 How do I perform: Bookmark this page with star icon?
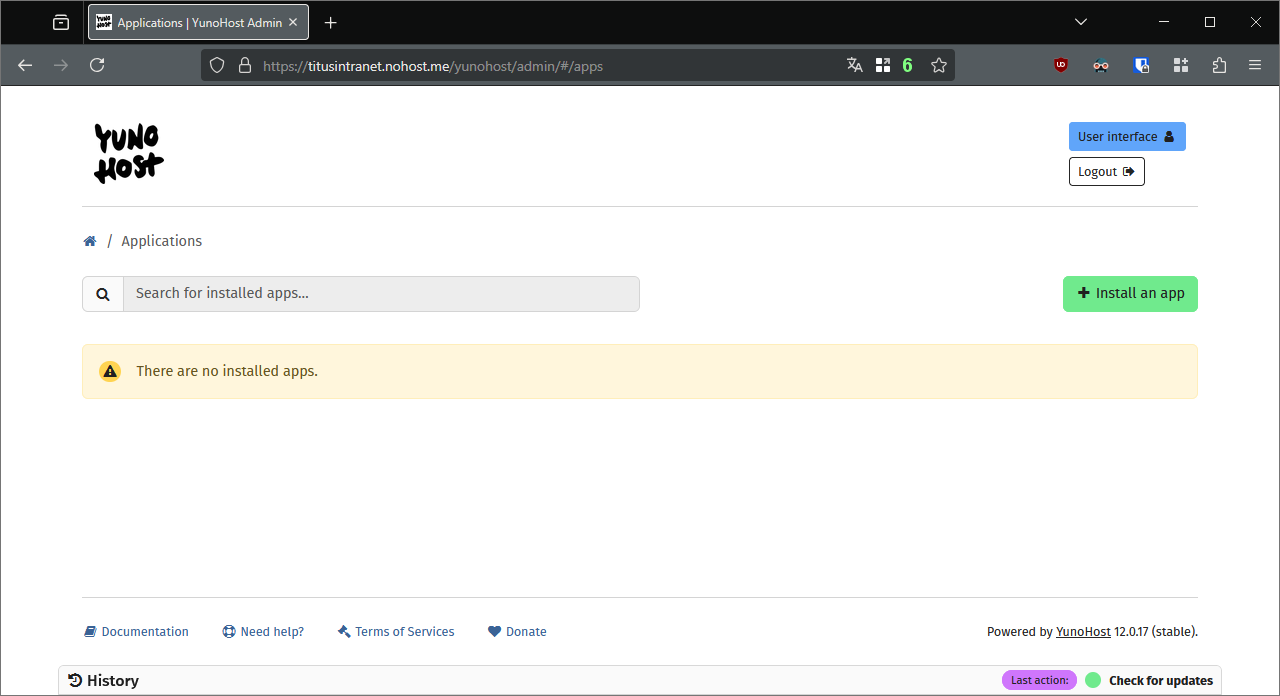tap(938, 65)
